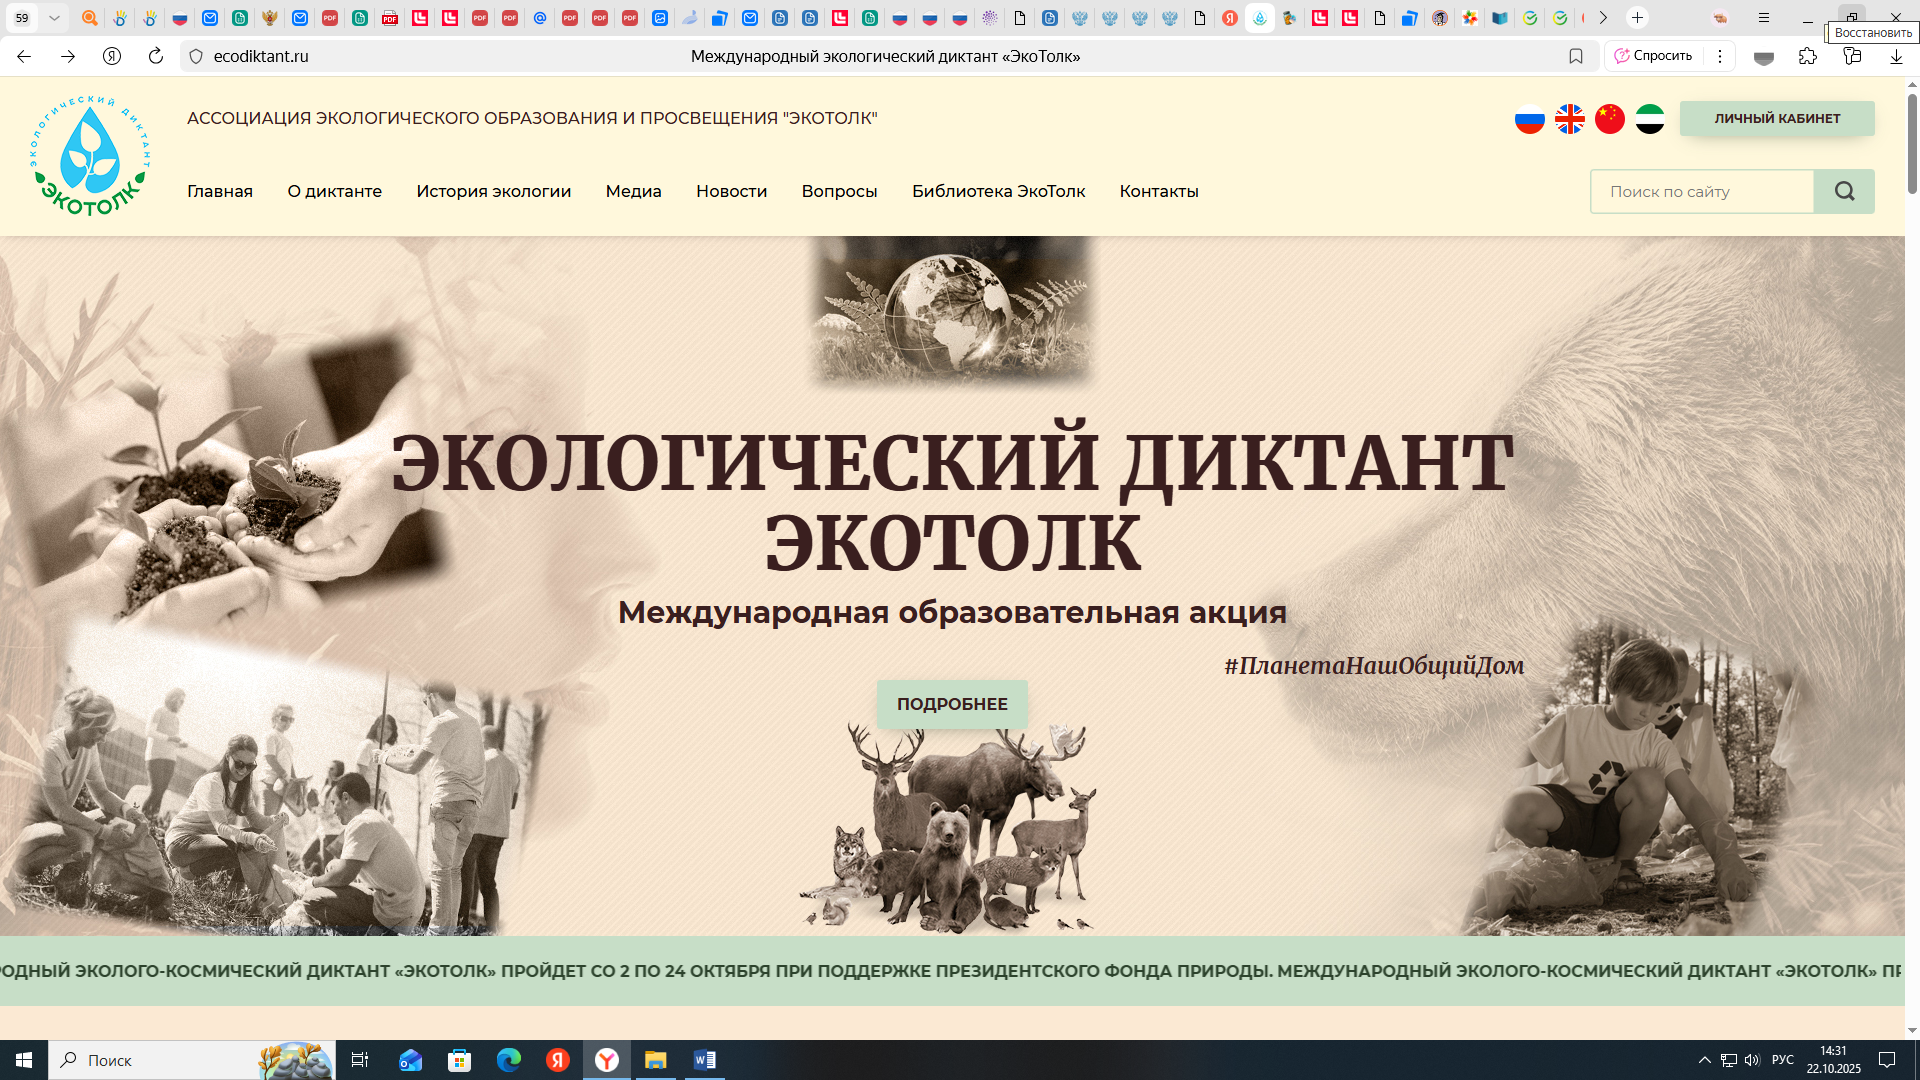Screen dimensions: 1920x1080
Task: Go back with the browser back arrow
Action: click(x=24, y=56)
